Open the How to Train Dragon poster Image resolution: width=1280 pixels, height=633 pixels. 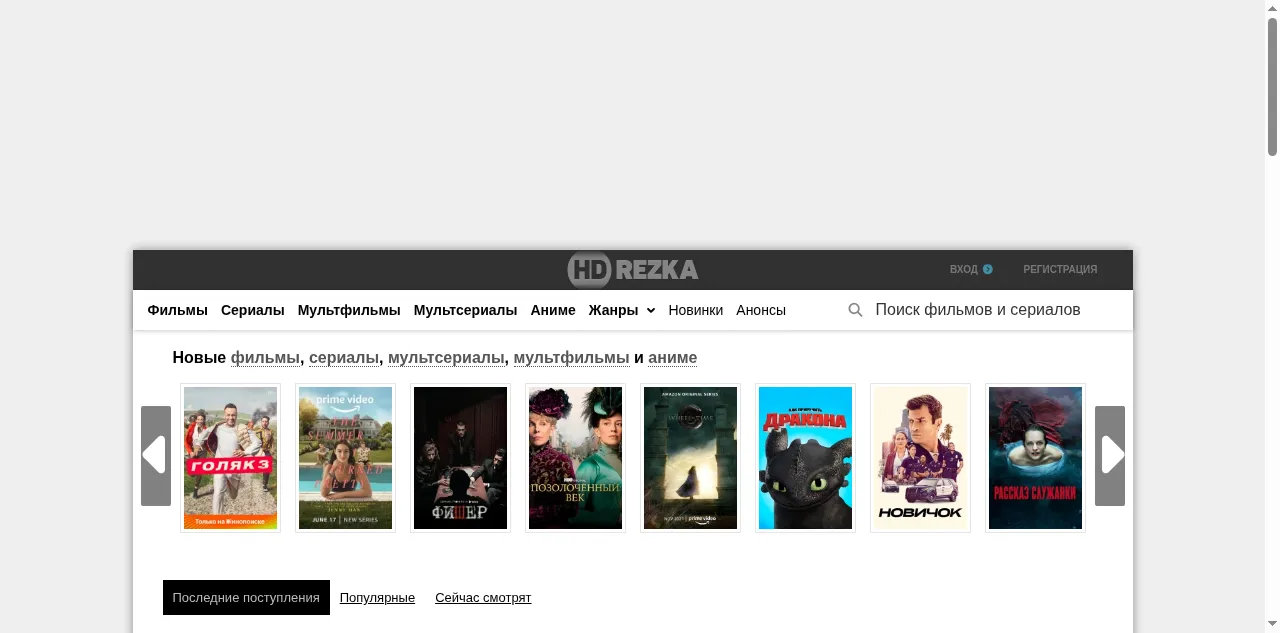[x=806, y=458]
